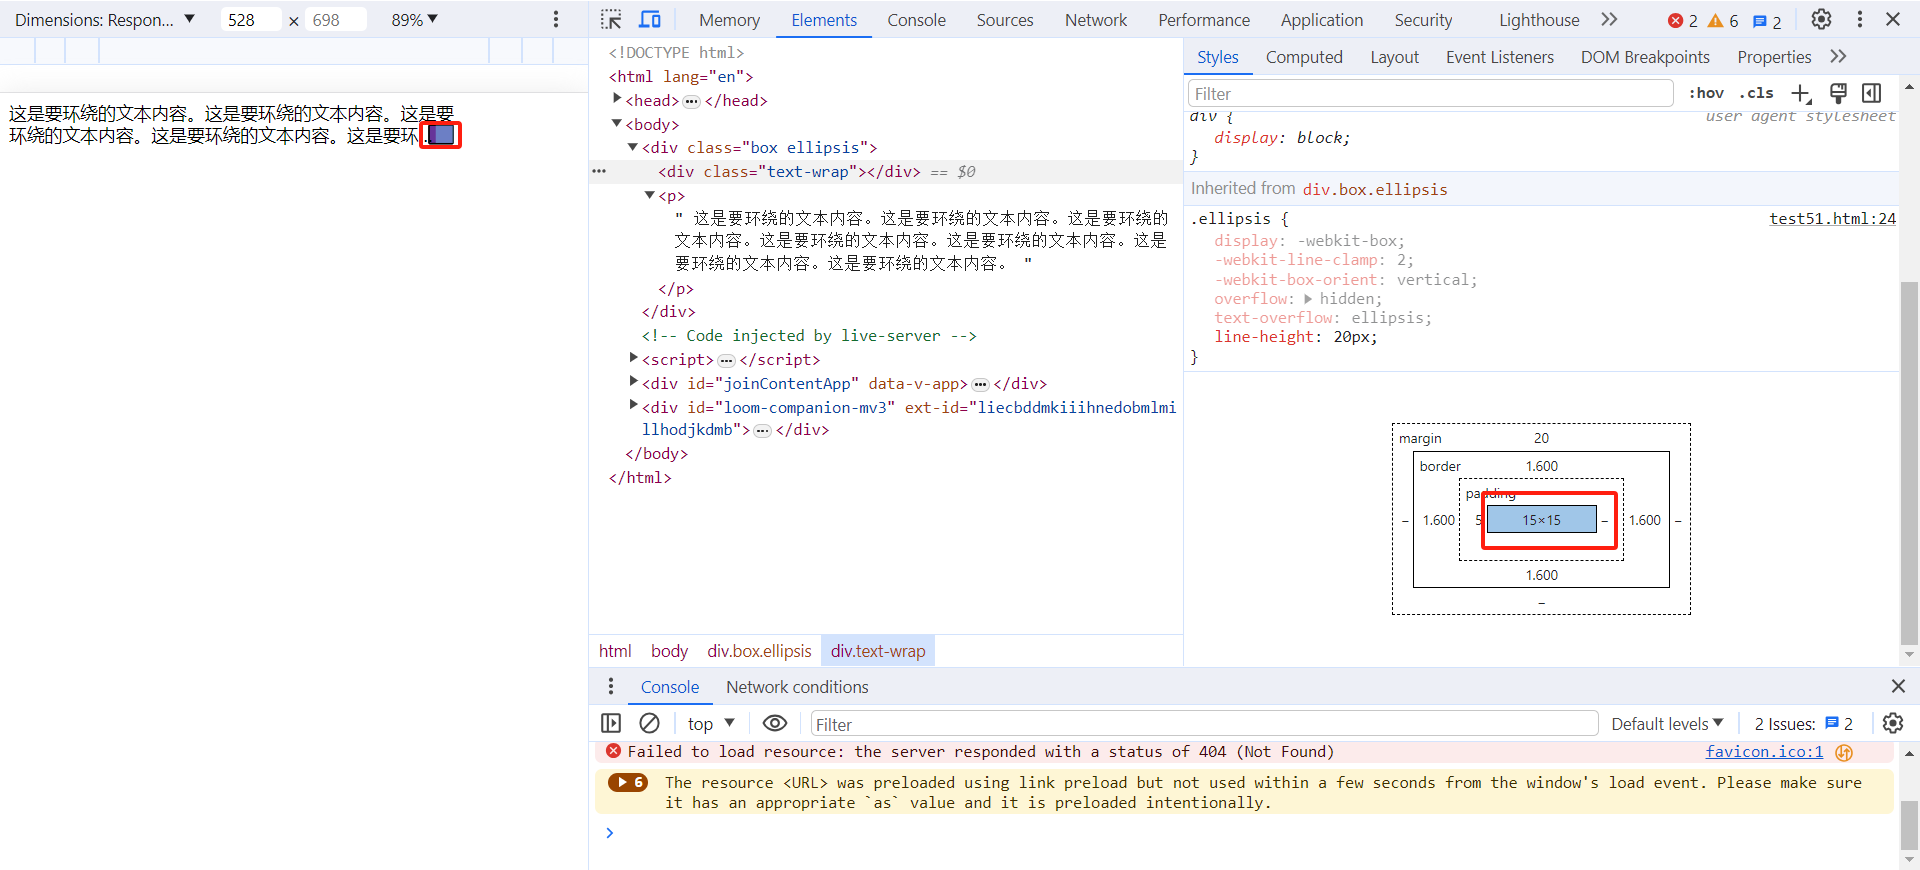Open the 89% zoom dropdown
The image size is (1920, 870).
(x=414, y=20)
